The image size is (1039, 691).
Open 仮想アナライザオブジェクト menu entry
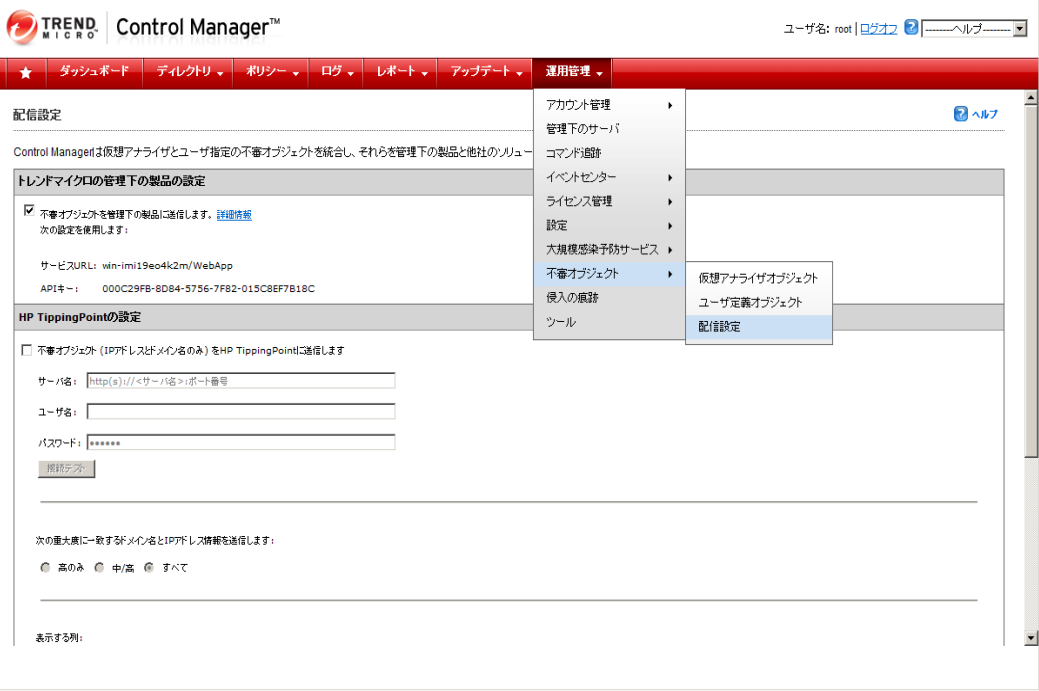(x=758, y=279)
